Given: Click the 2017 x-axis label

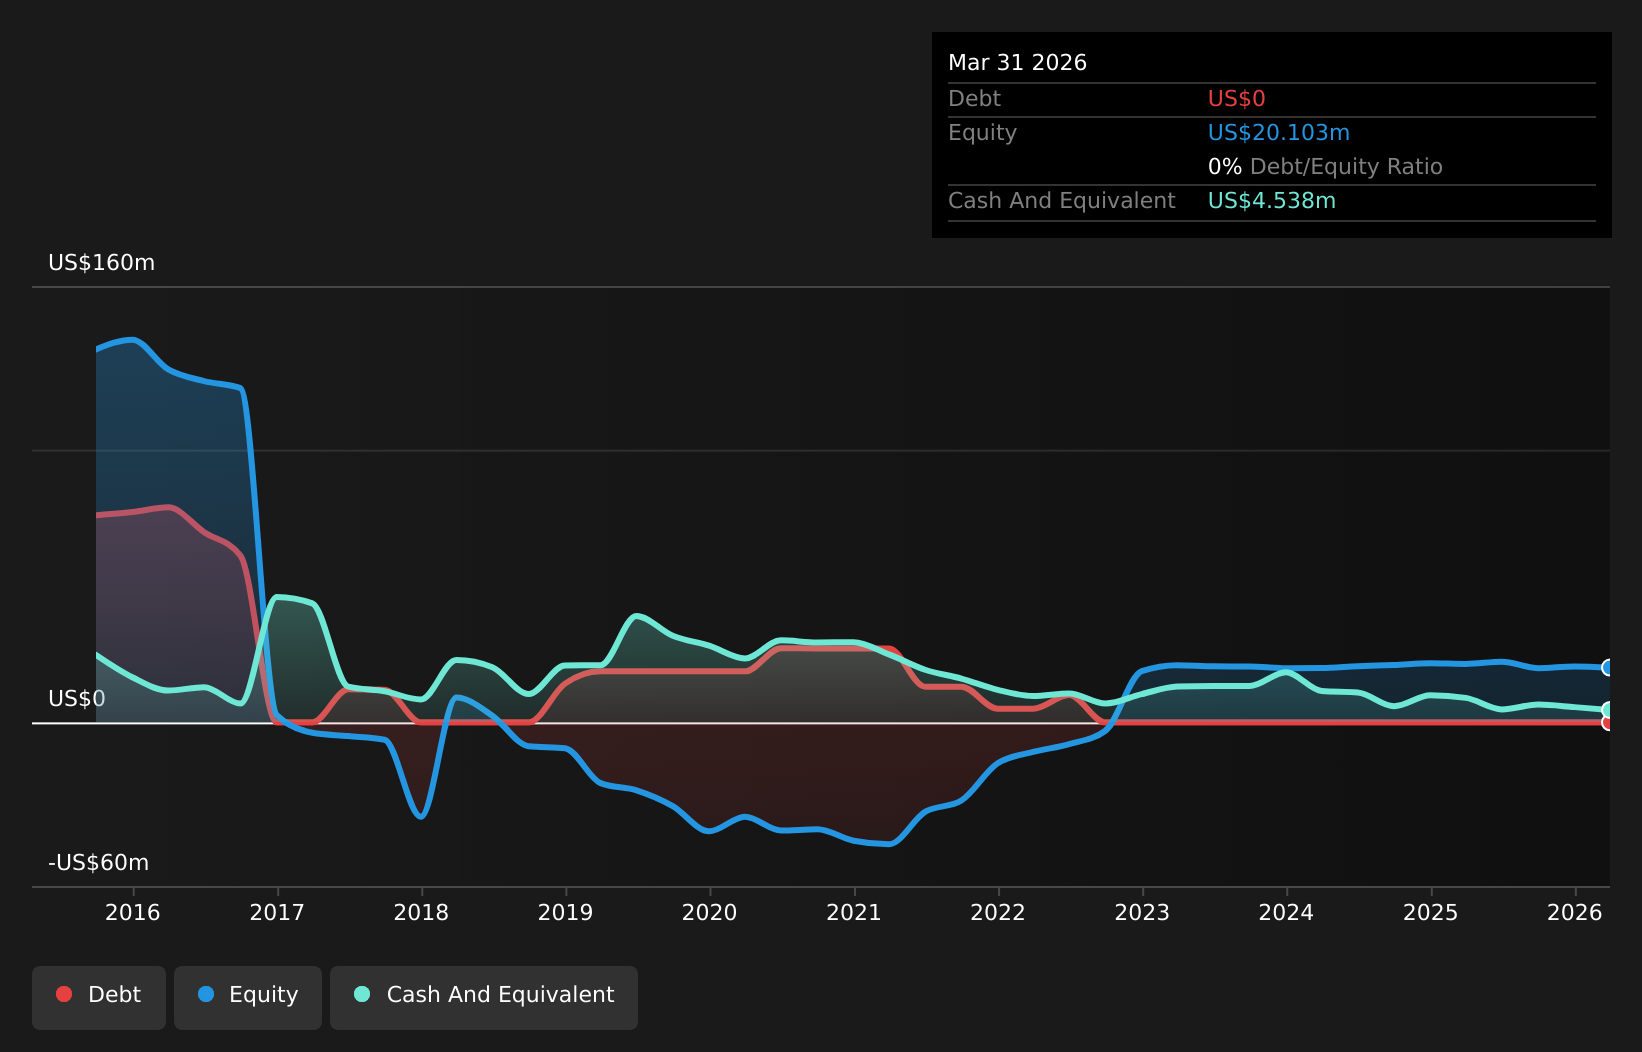Looking at the screenshot, I should [x=277, y=912].
